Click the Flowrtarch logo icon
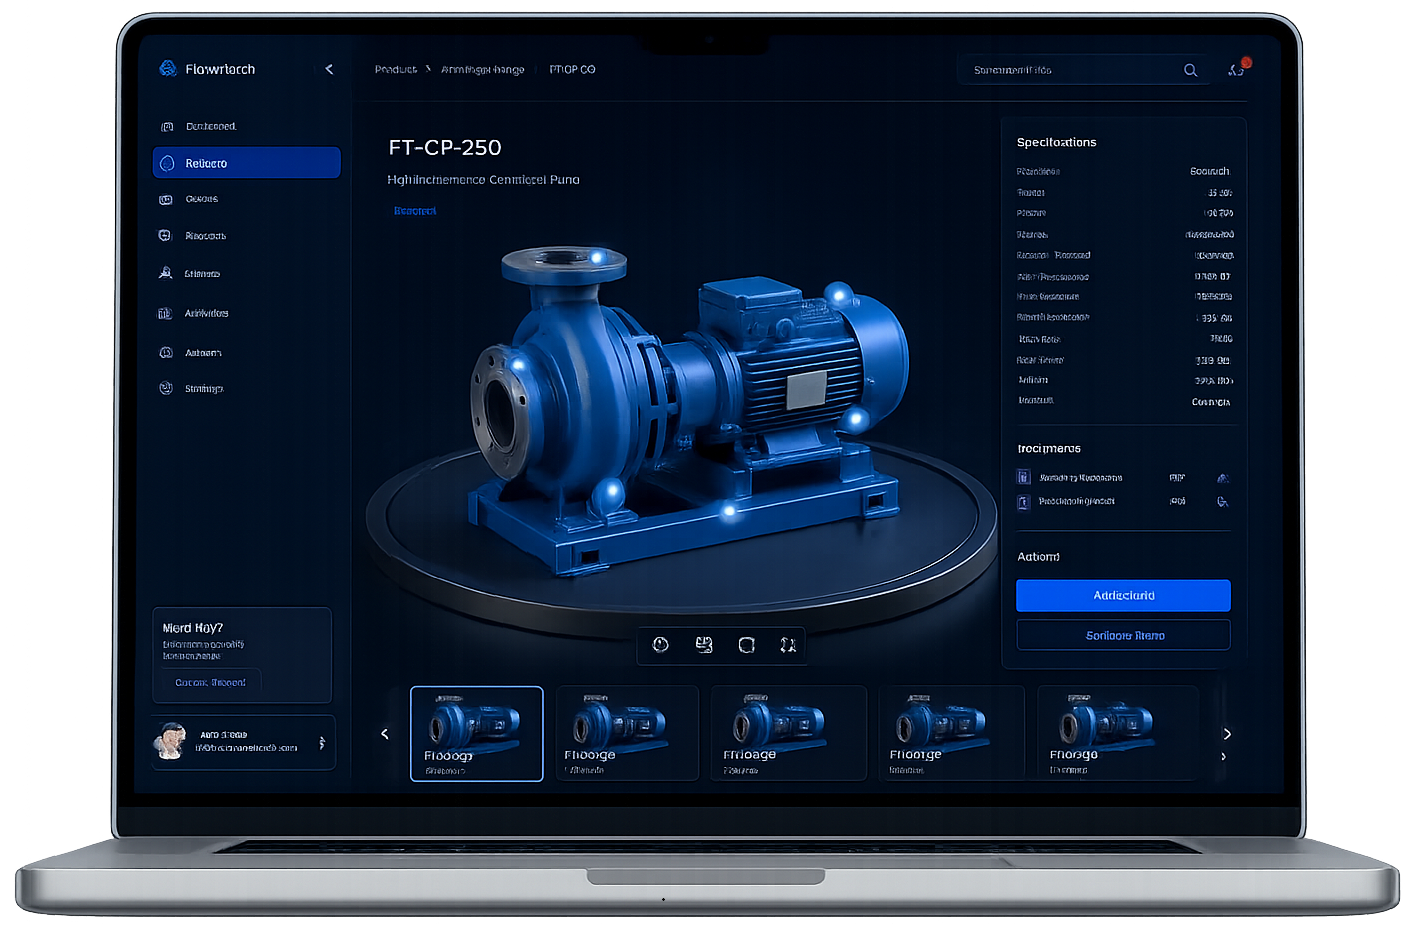Image resolution: width=1408 pixels, height=925 pixels. click(x=168, y=69)
